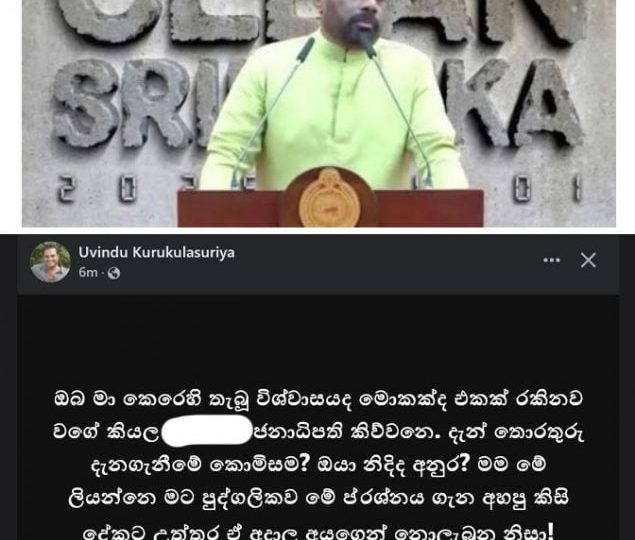The height and width of the screenshot is (540, 635).
Task: Open Uvindu Kurukulasuriya's profile picture
Action: (x=50, y=262)
